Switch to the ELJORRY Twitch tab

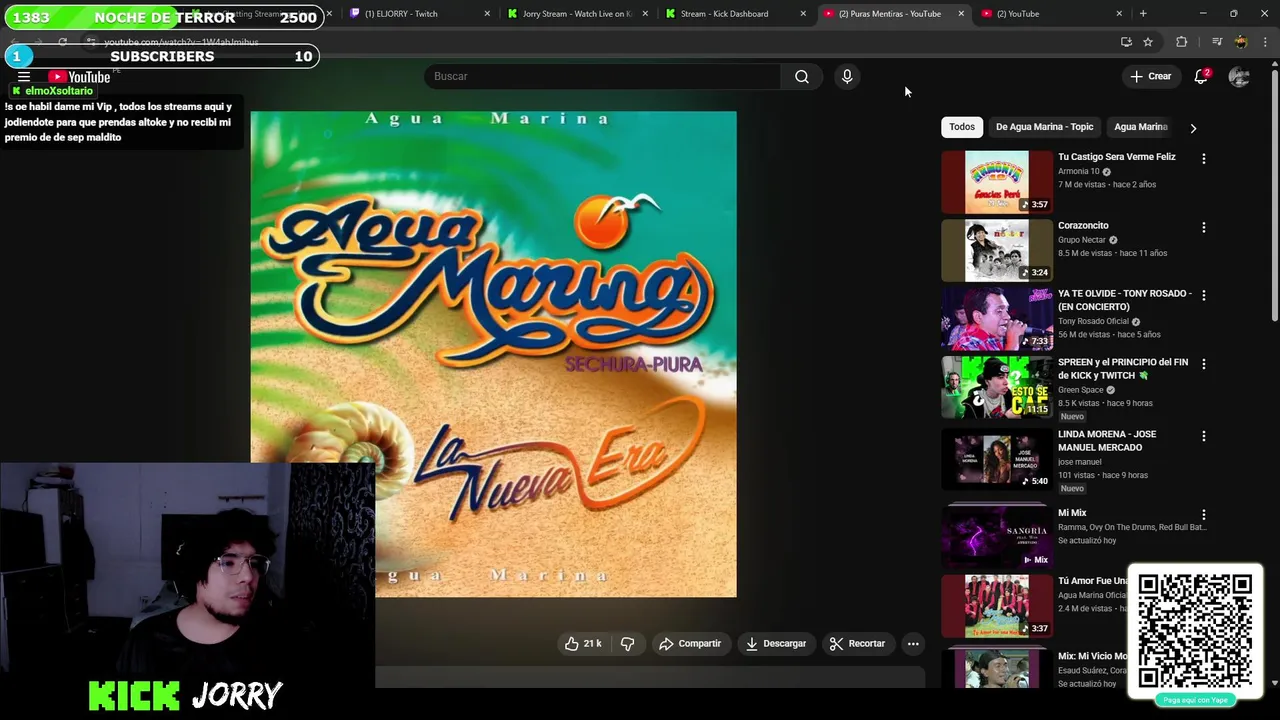click(418, 14)
